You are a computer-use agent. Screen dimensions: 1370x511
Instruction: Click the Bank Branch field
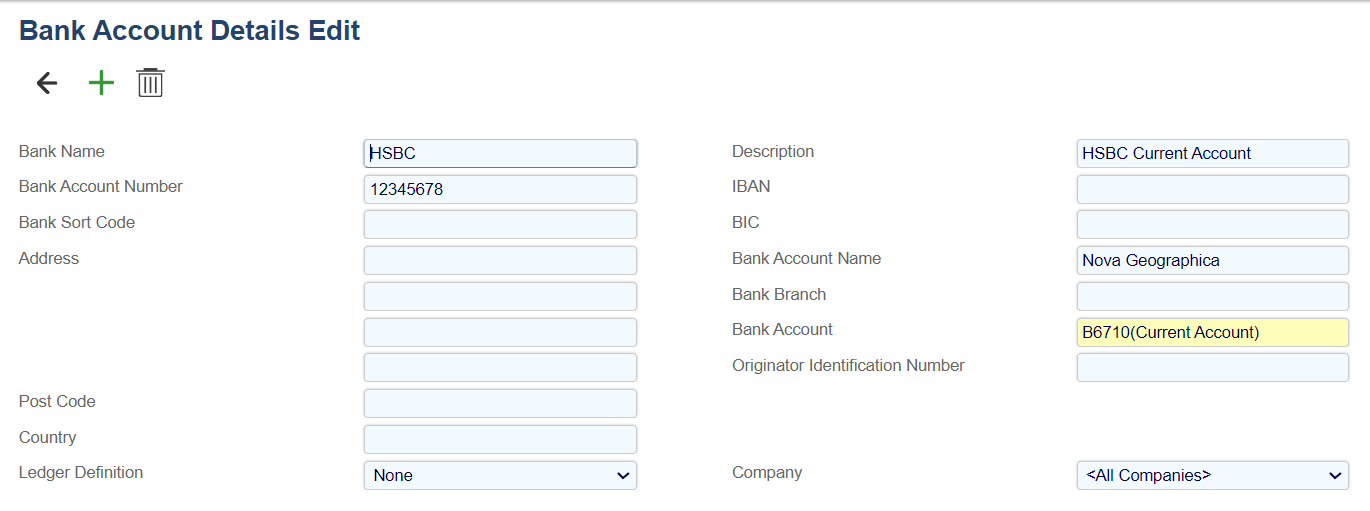(x=1212, y=296)
